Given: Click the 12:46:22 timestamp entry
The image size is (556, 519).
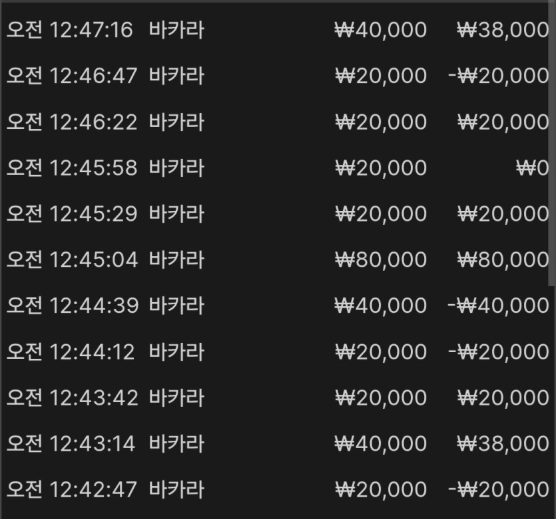Looking at the screenshot, I should (x=94, y=122).
